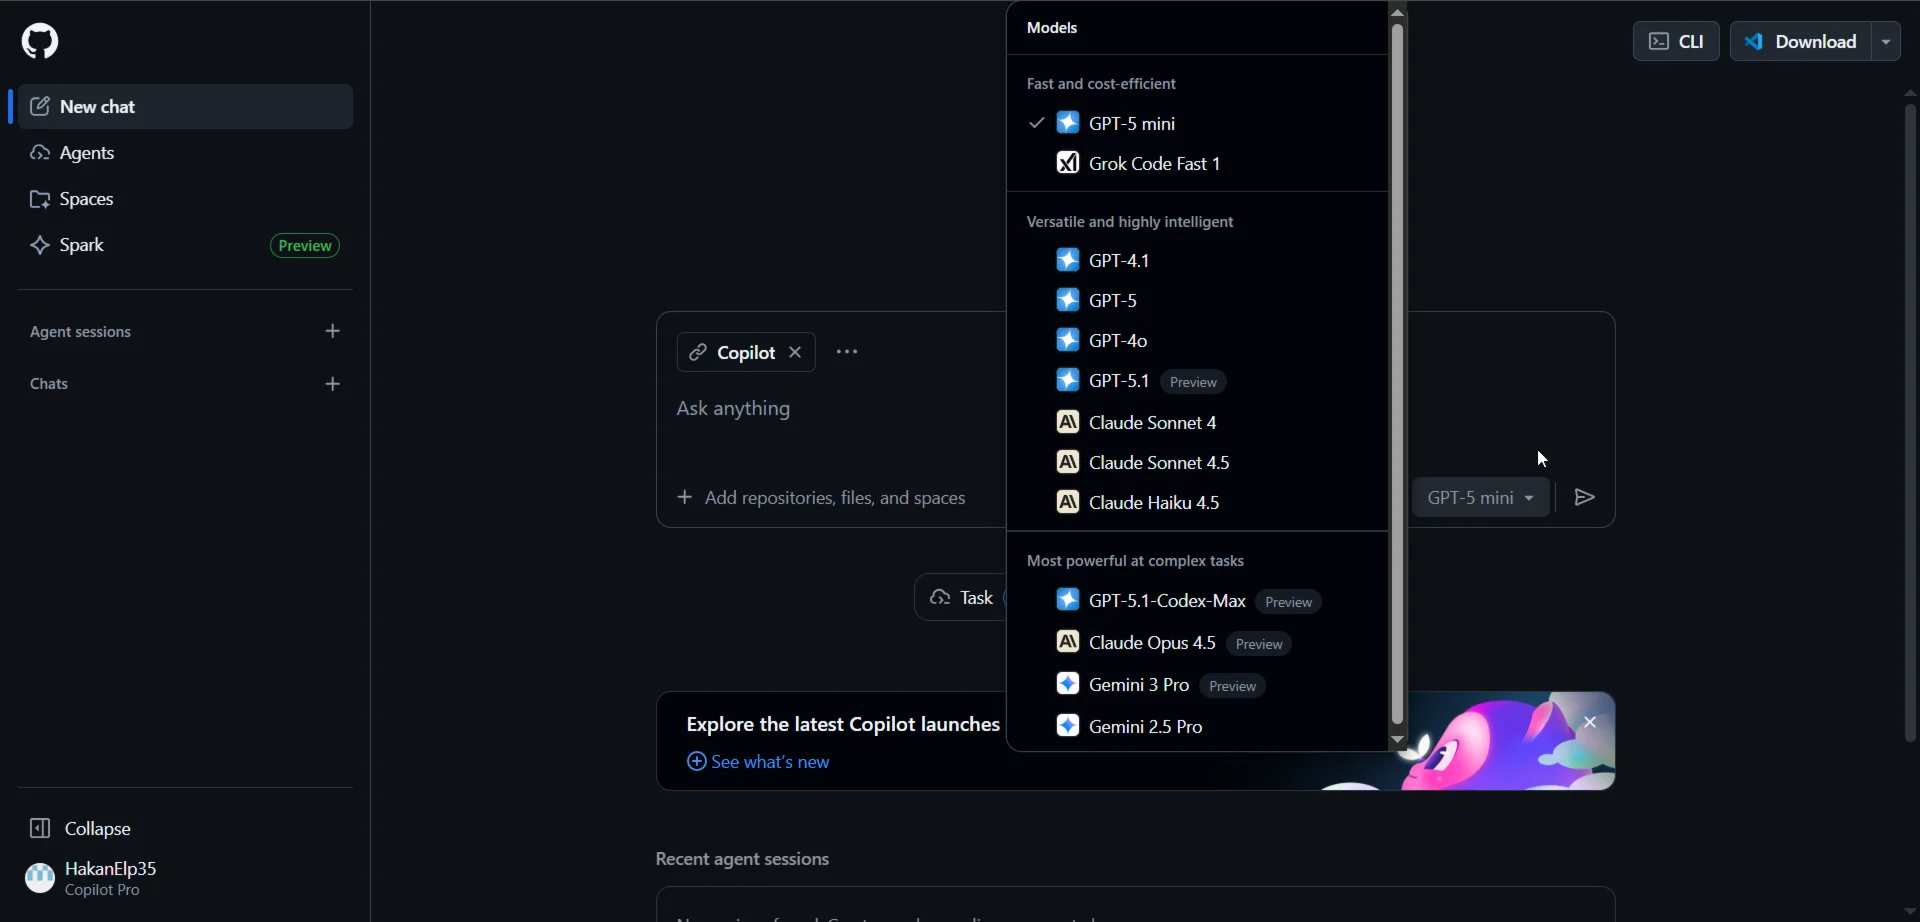Click the GitHub logo icon

coord(40,41)
